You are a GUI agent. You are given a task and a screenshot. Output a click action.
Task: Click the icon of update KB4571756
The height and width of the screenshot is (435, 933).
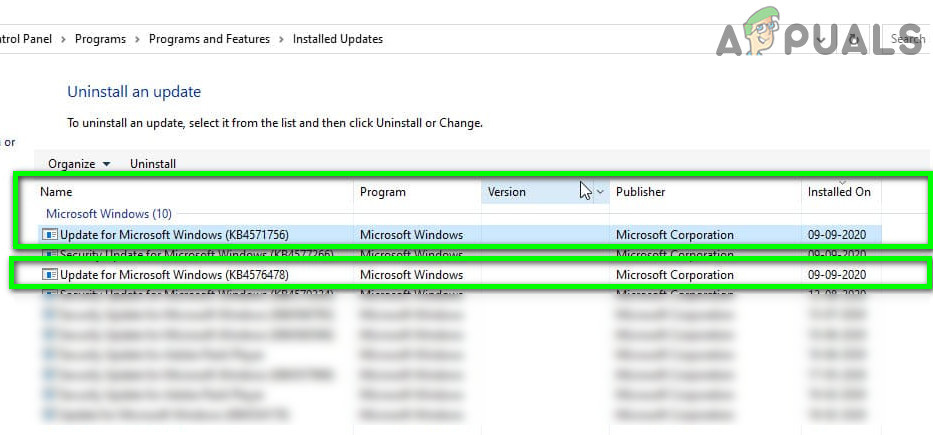pos(49,234)
